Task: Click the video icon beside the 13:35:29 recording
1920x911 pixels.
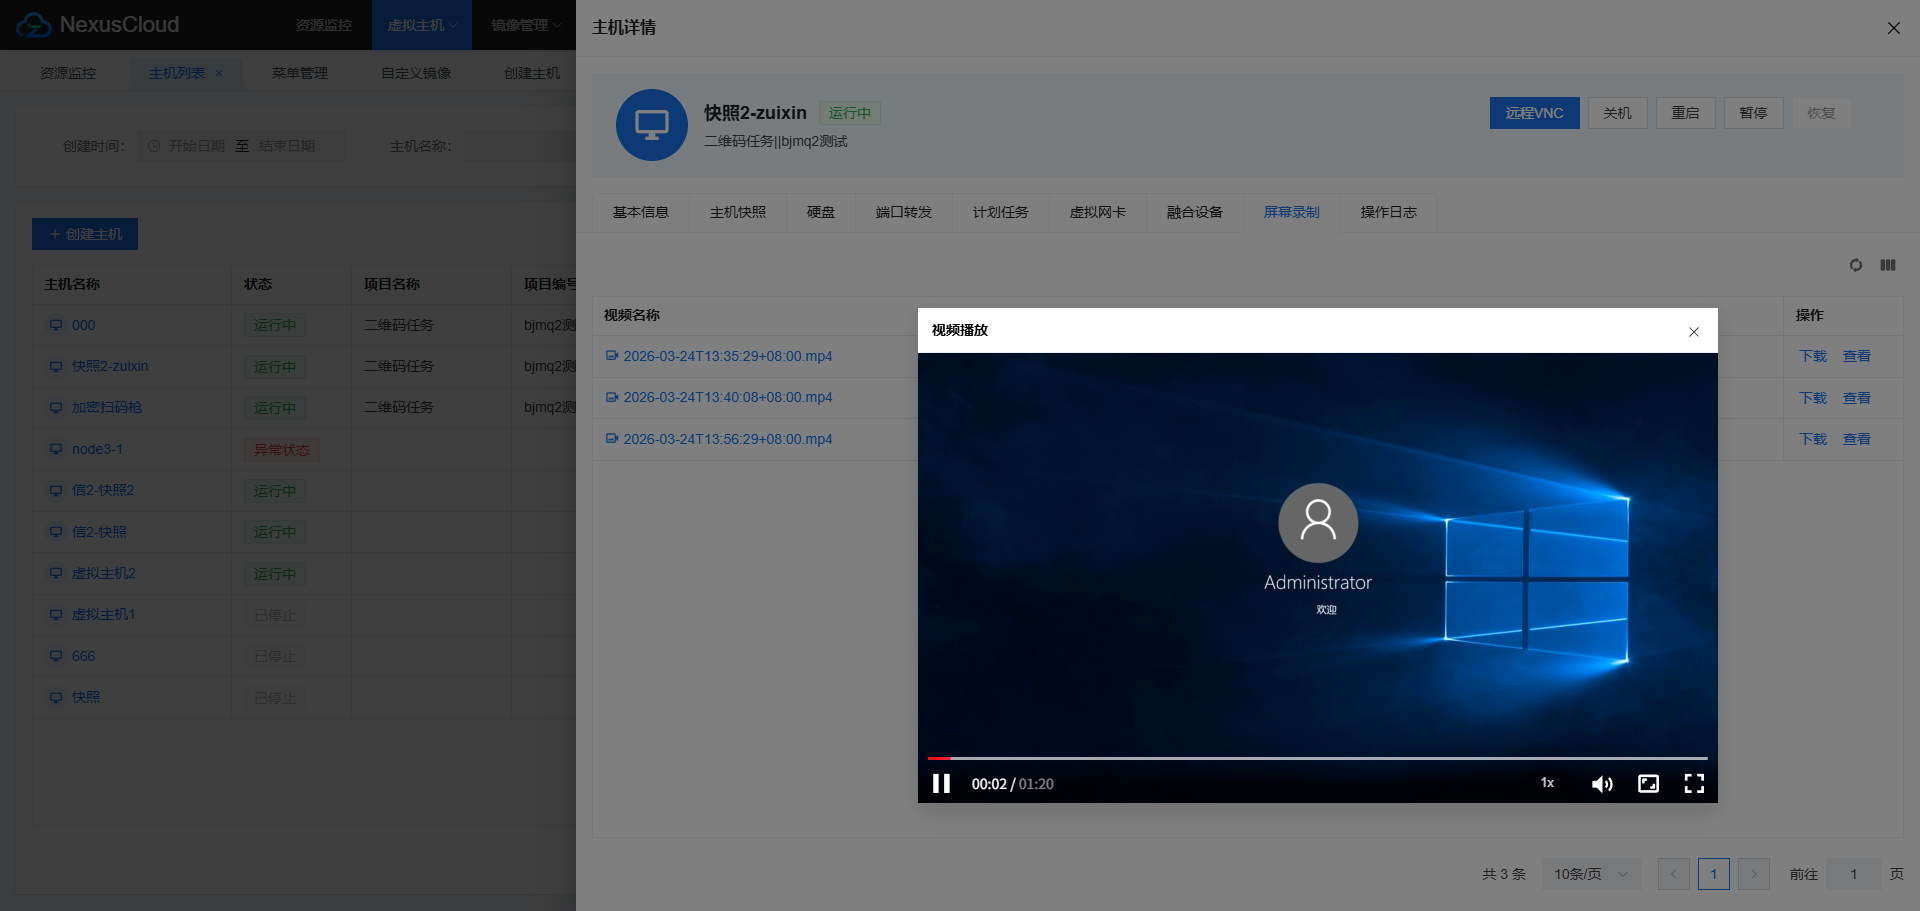Action: pos(612,356)
